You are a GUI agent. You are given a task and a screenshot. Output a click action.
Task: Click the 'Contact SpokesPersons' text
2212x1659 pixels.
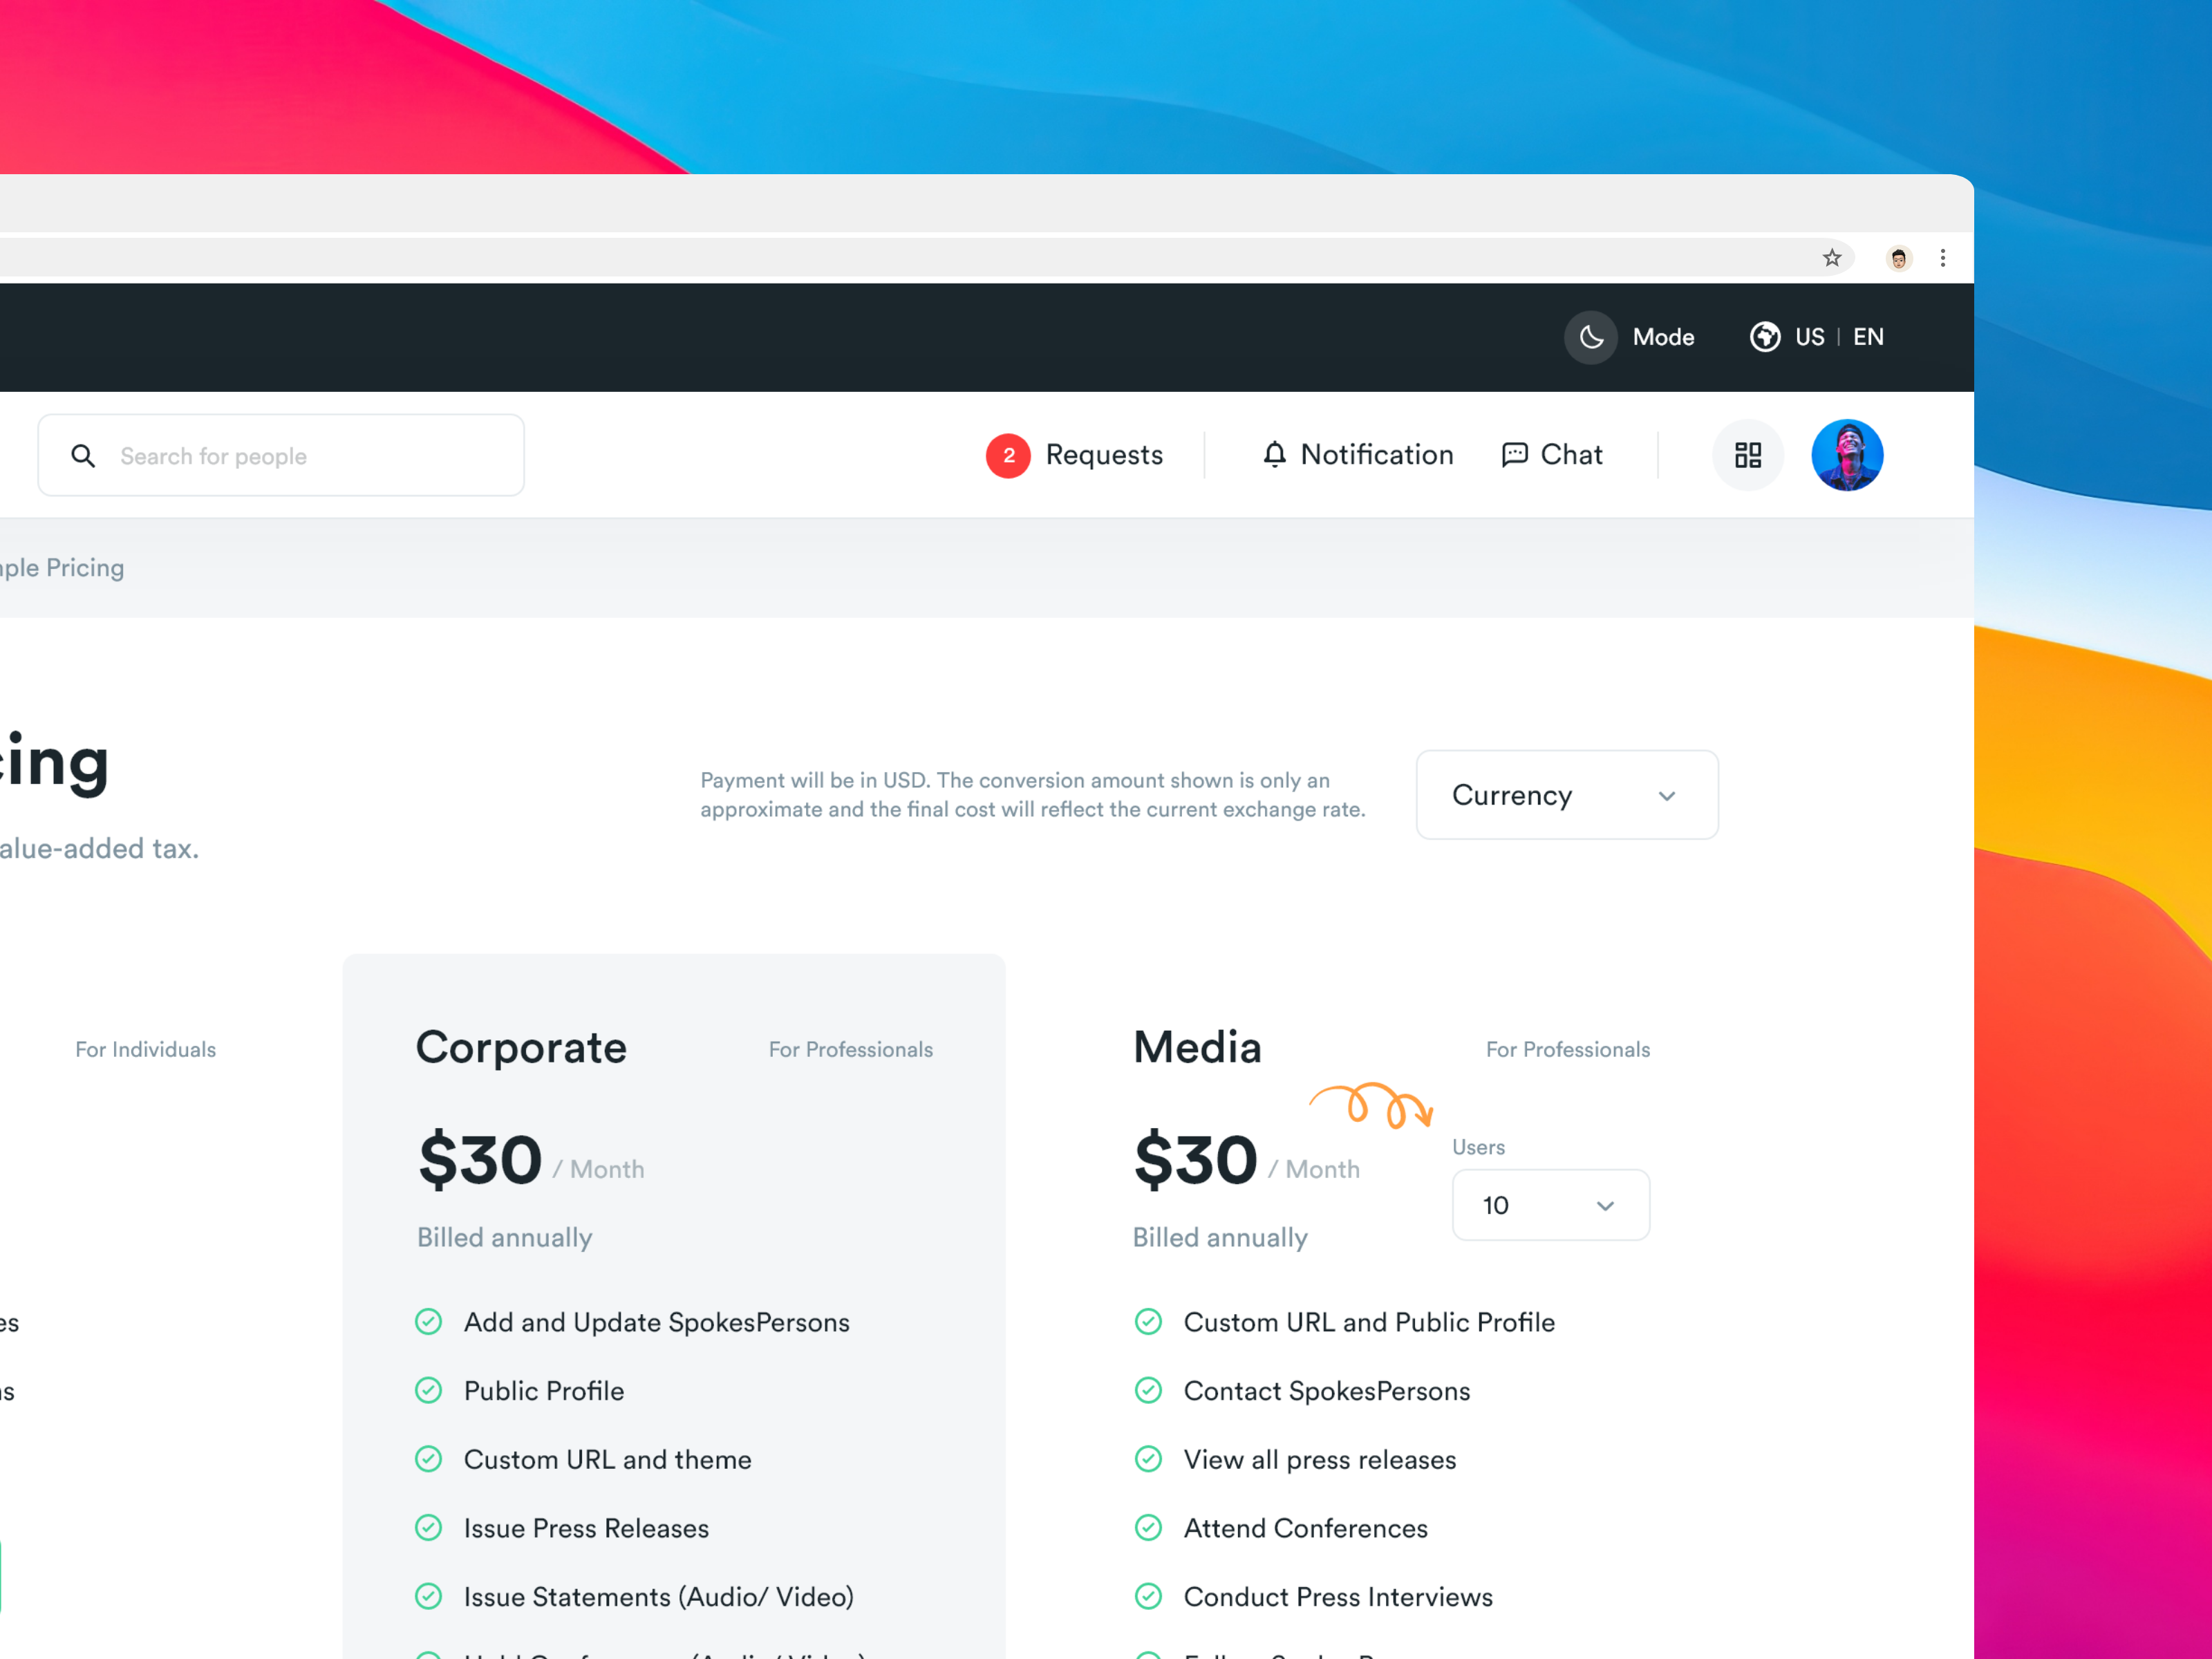[1326, 1391]
